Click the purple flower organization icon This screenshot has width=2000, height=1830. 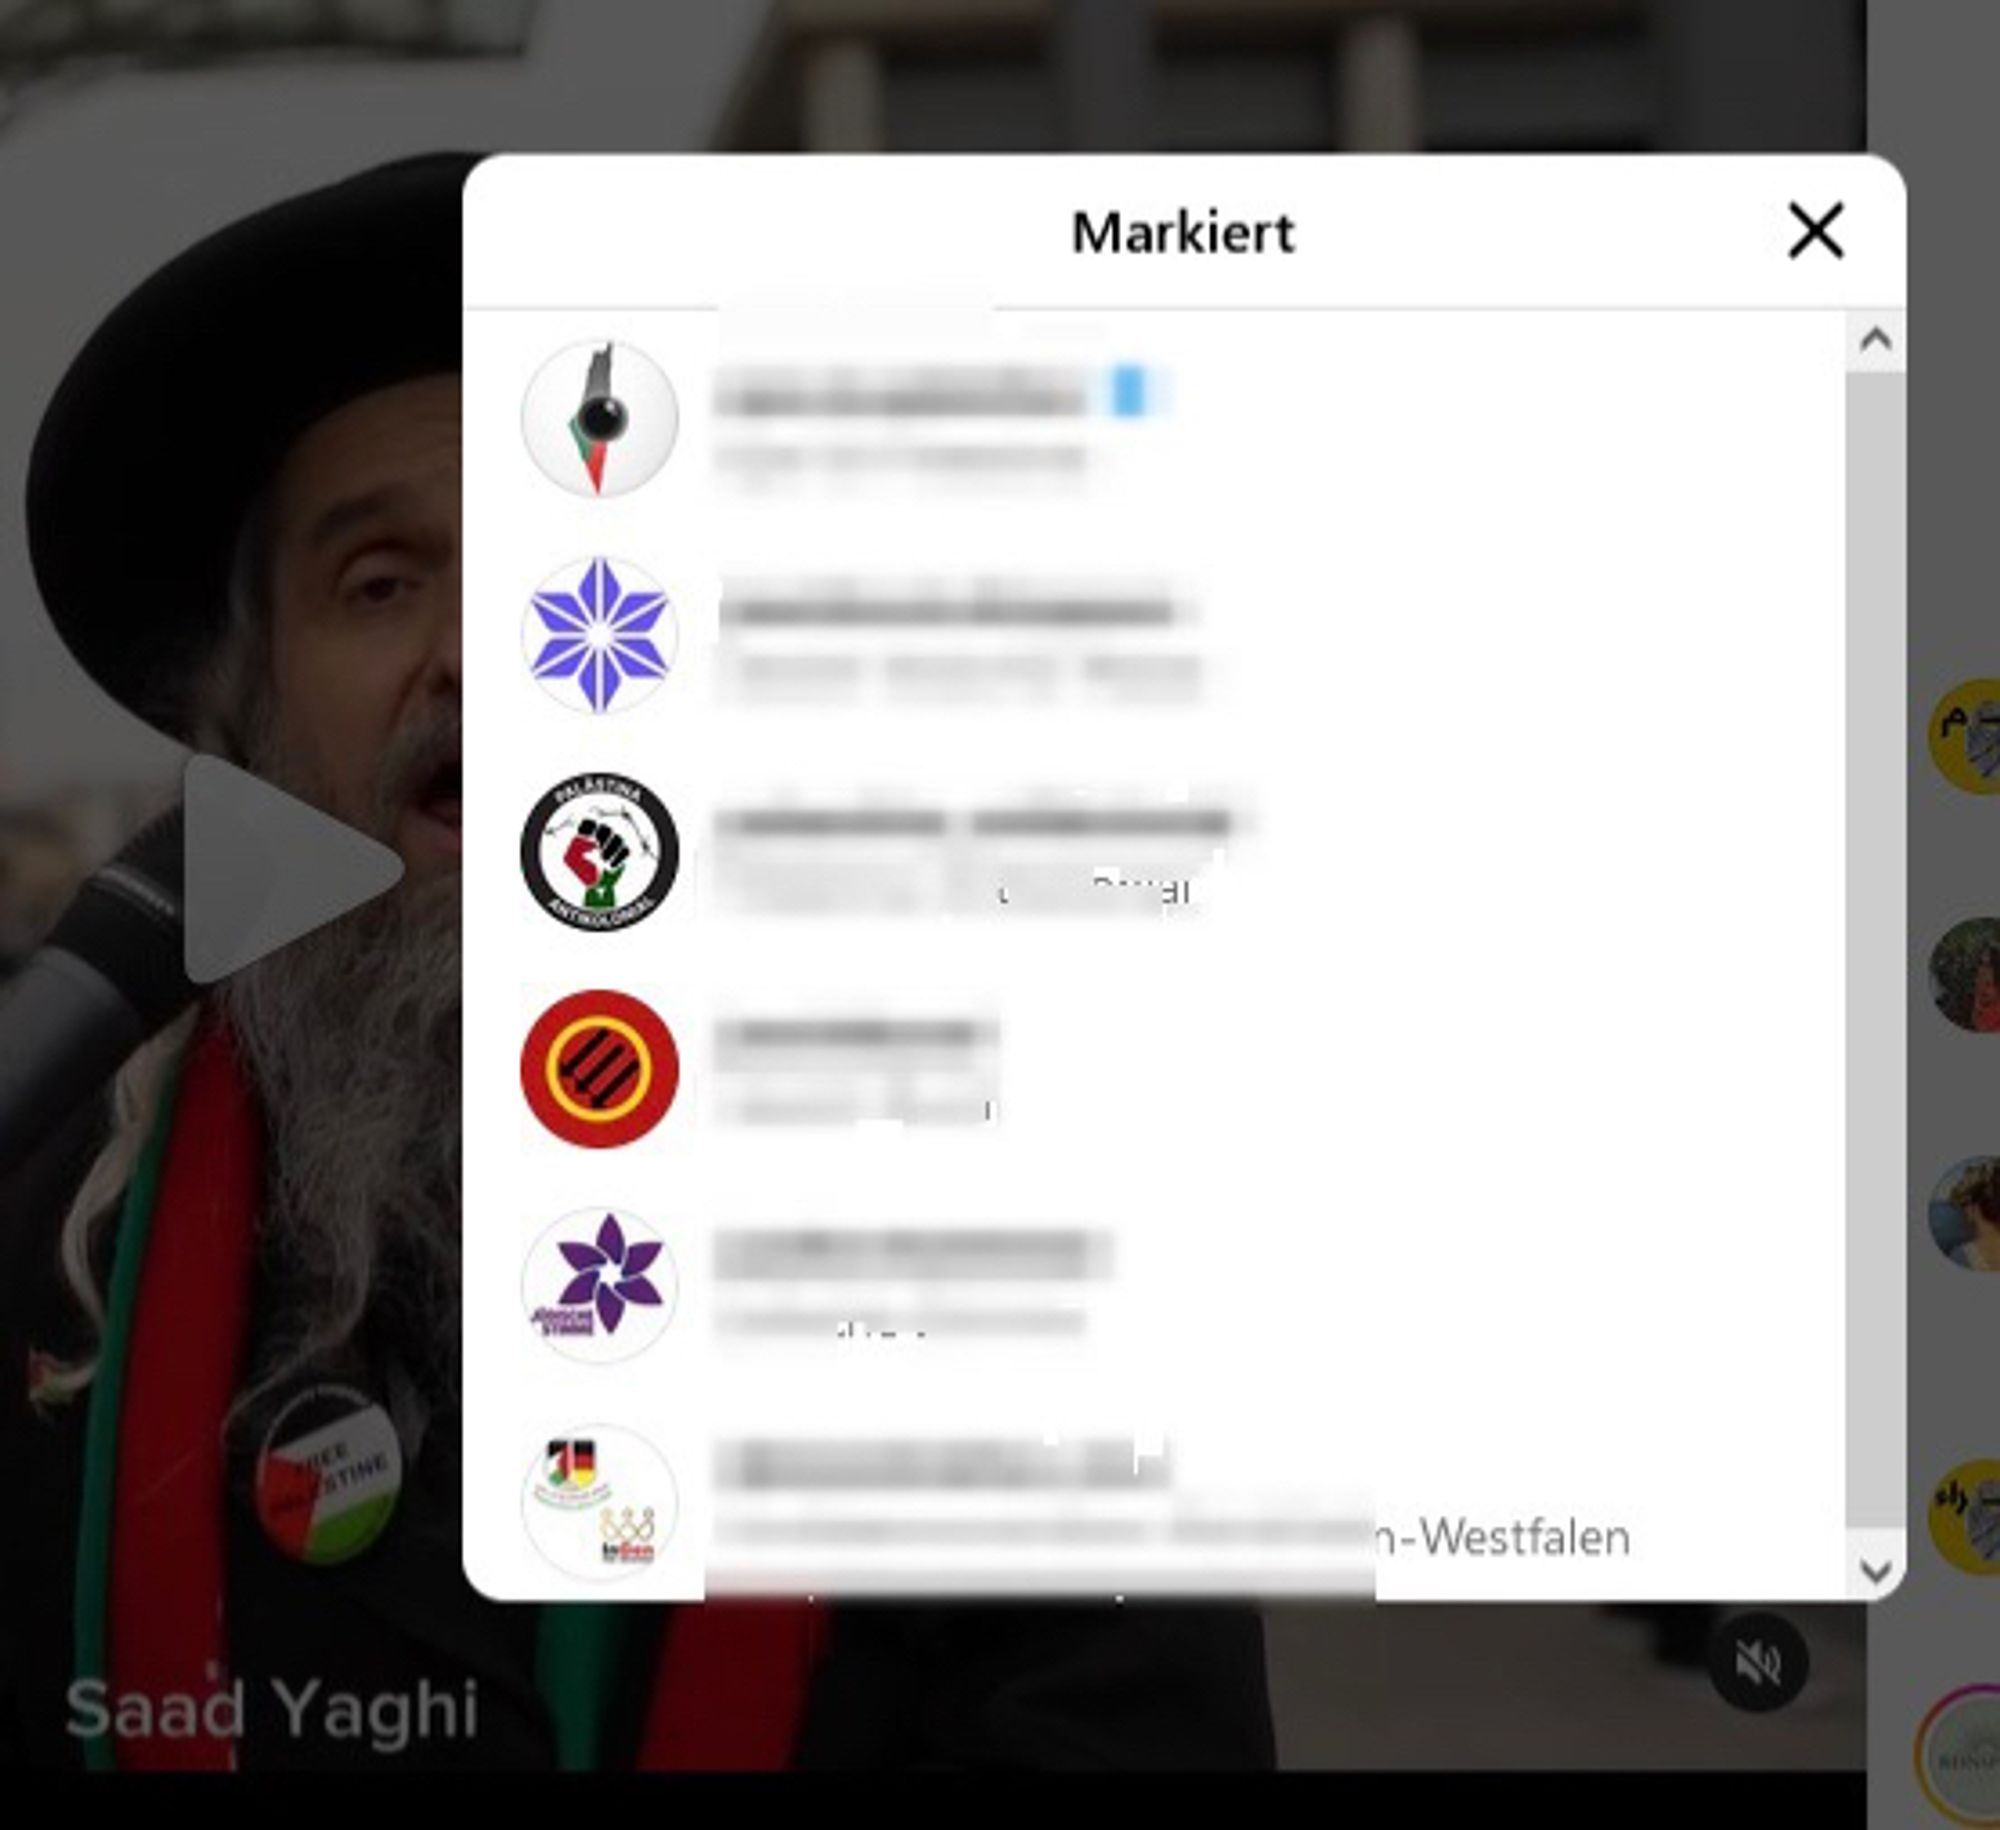[x=599, y=1283]
